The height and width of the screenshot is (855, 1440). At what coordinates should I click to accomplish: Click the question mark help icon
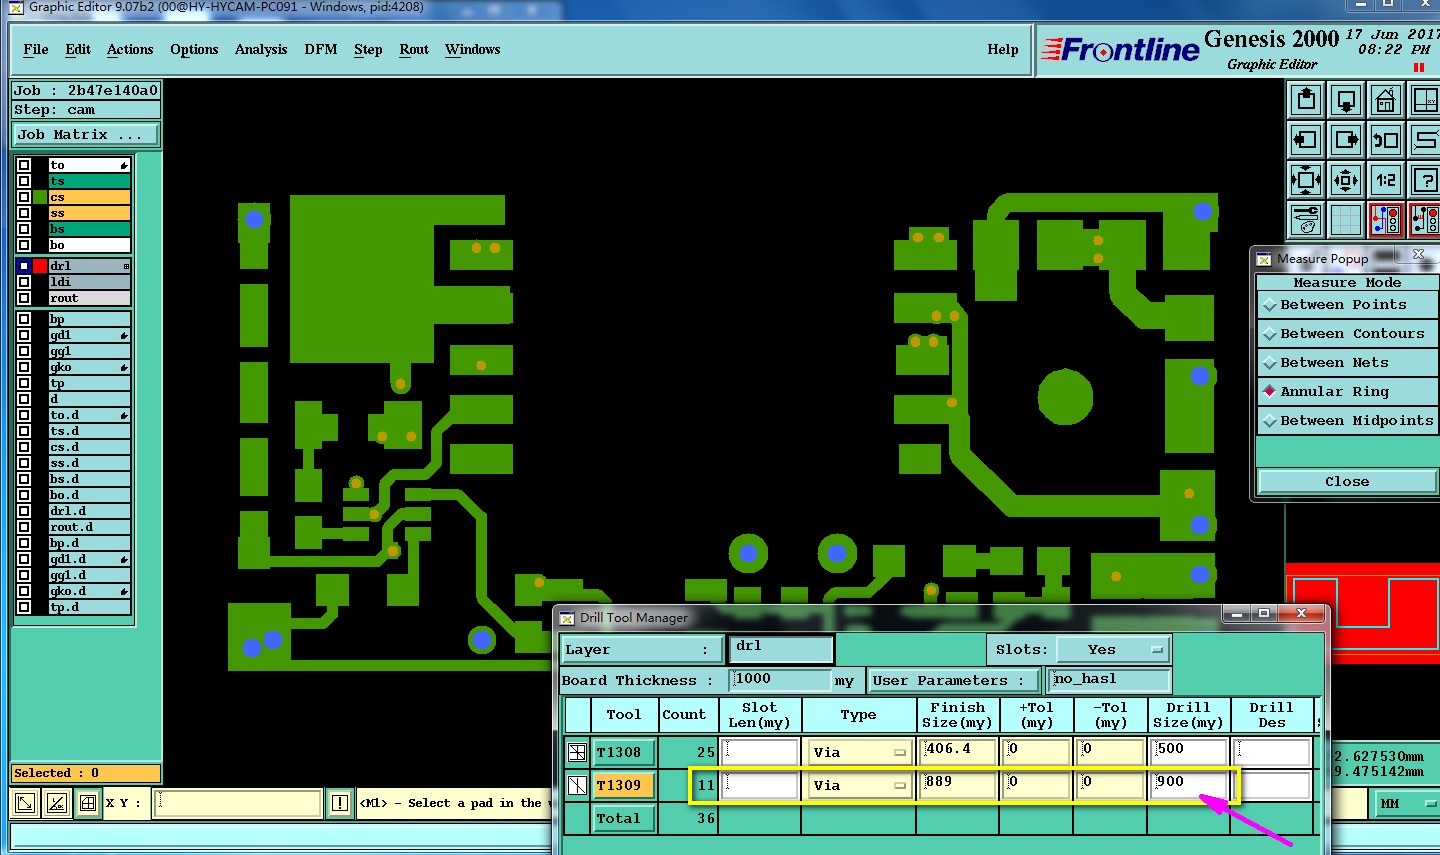coord(1424,180)
